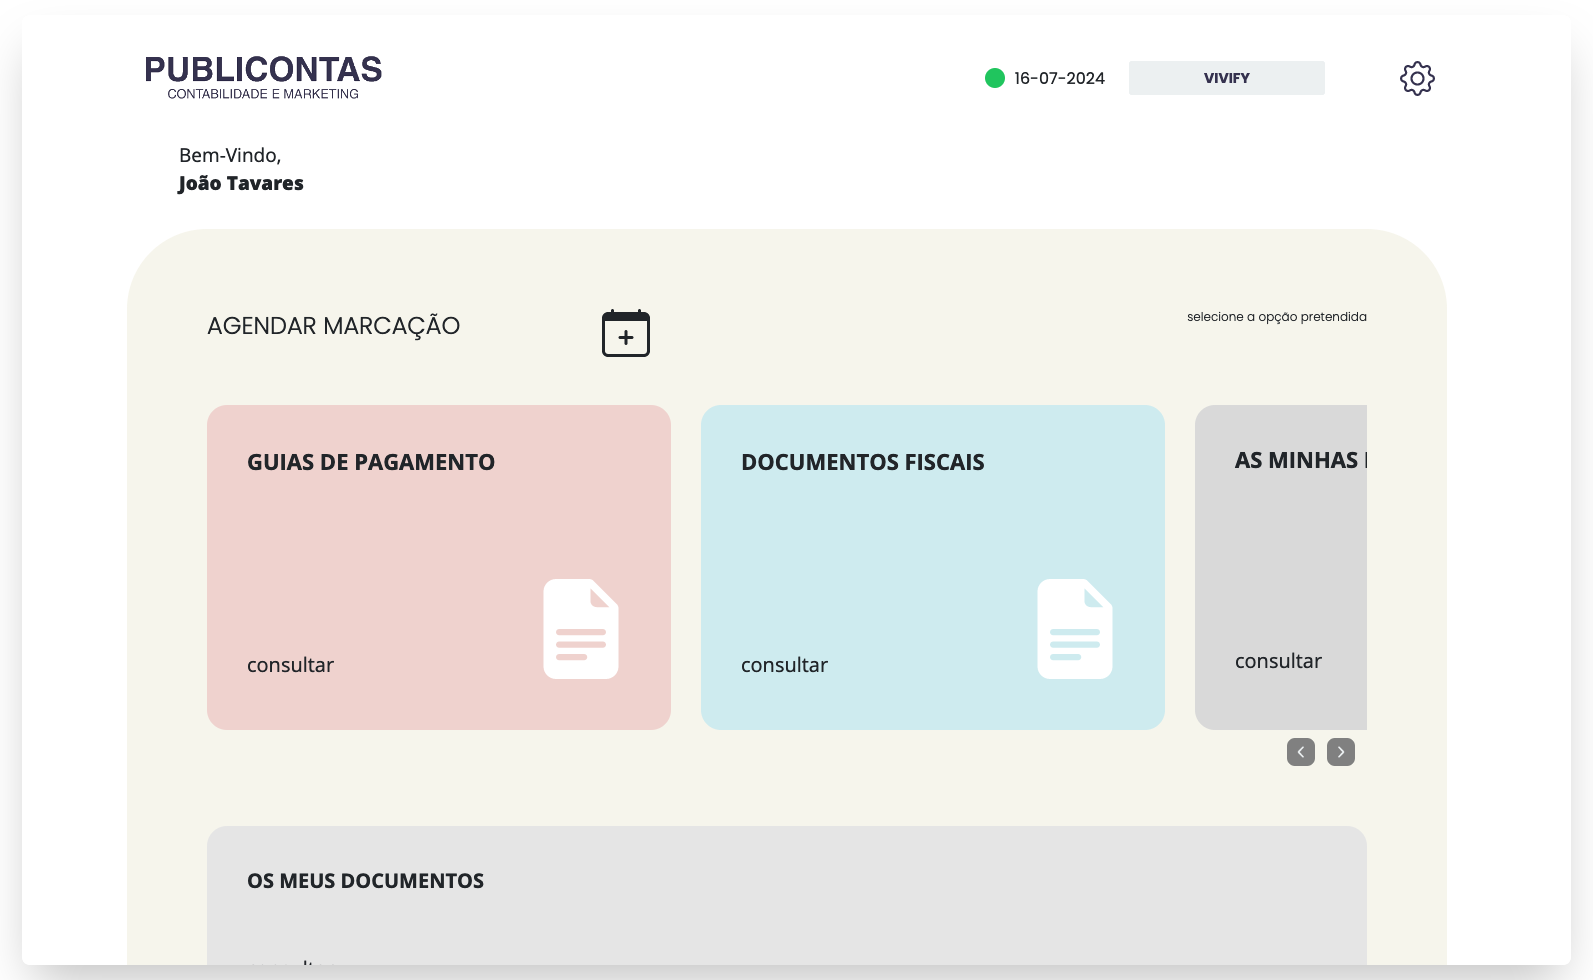Click the calendar plus icon
Image resolution: width=1593 pixels, height=980 pixels.
point(626,333)
